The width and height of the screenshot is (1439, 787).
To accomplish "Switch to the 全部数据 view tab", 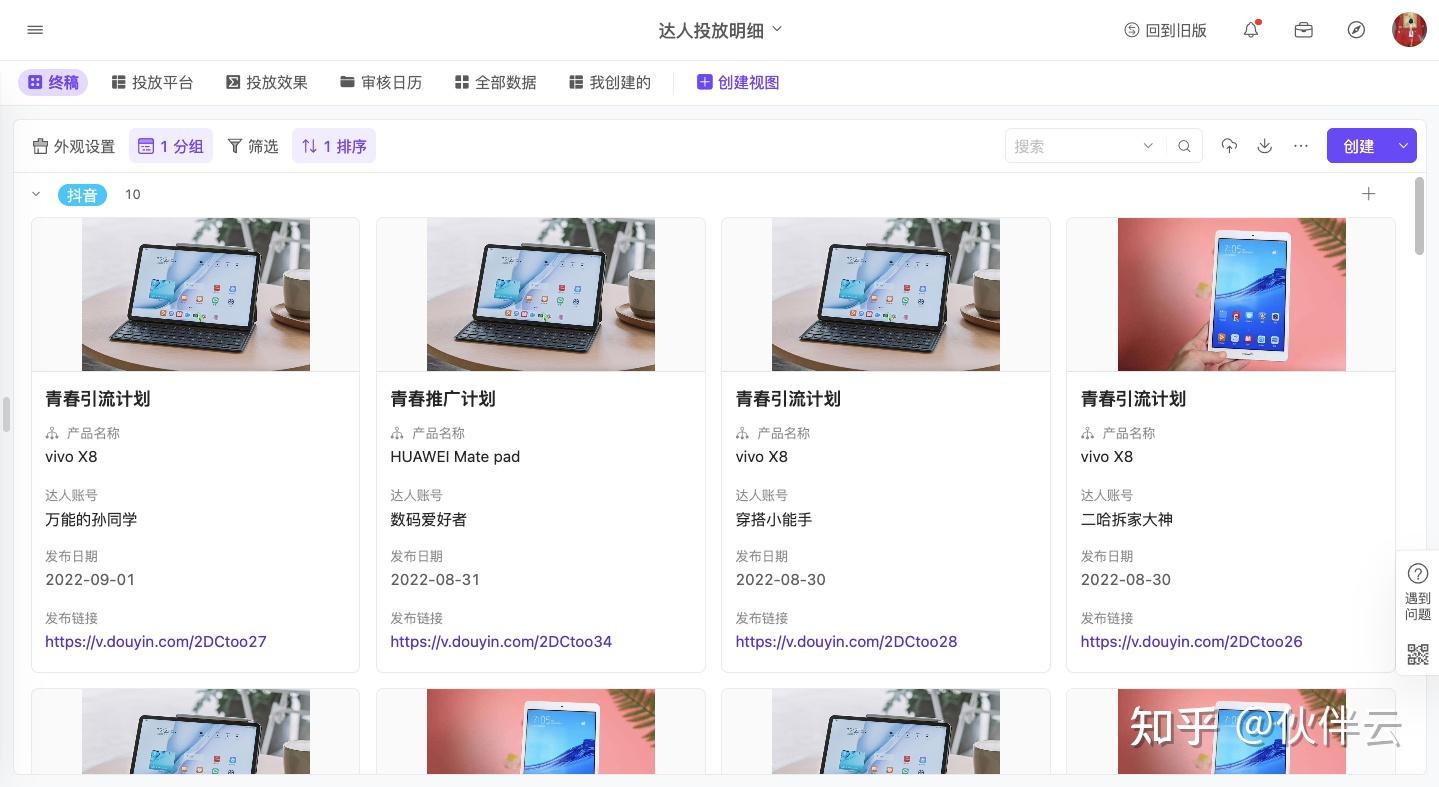I will pos(495,82).
